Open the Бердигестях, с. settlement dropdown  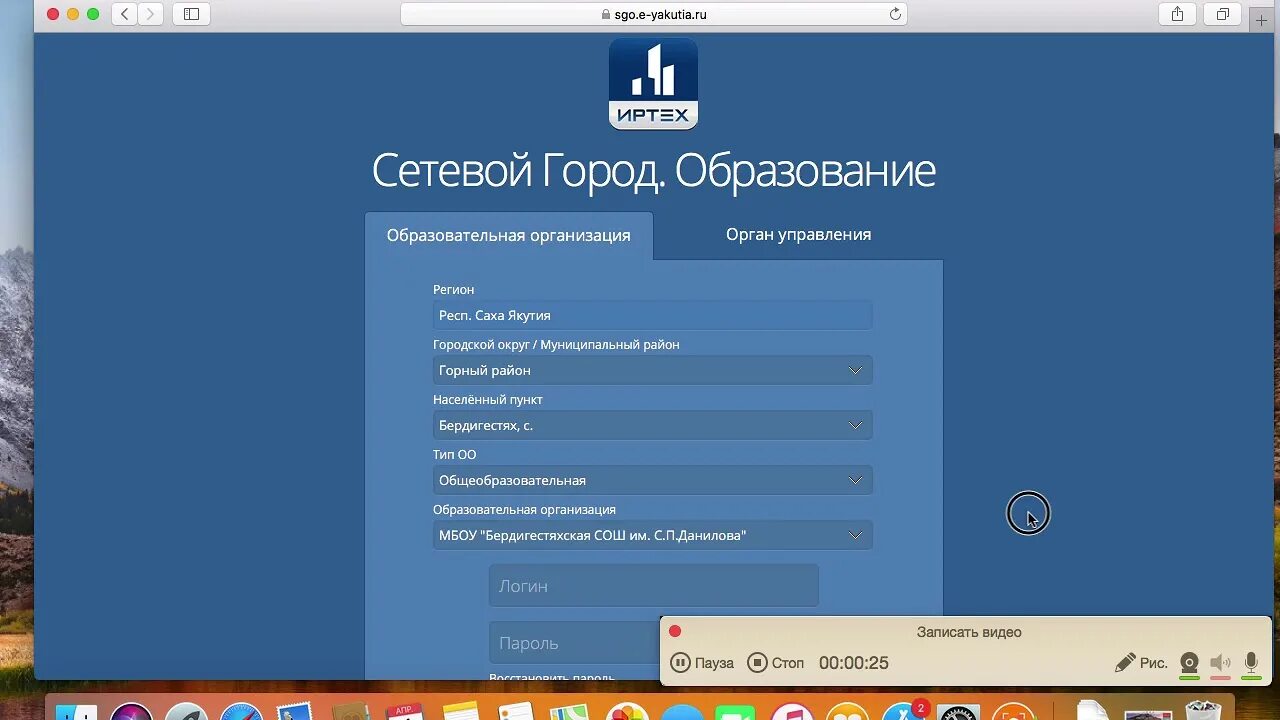pyautogui.click(x=652, y=425)
